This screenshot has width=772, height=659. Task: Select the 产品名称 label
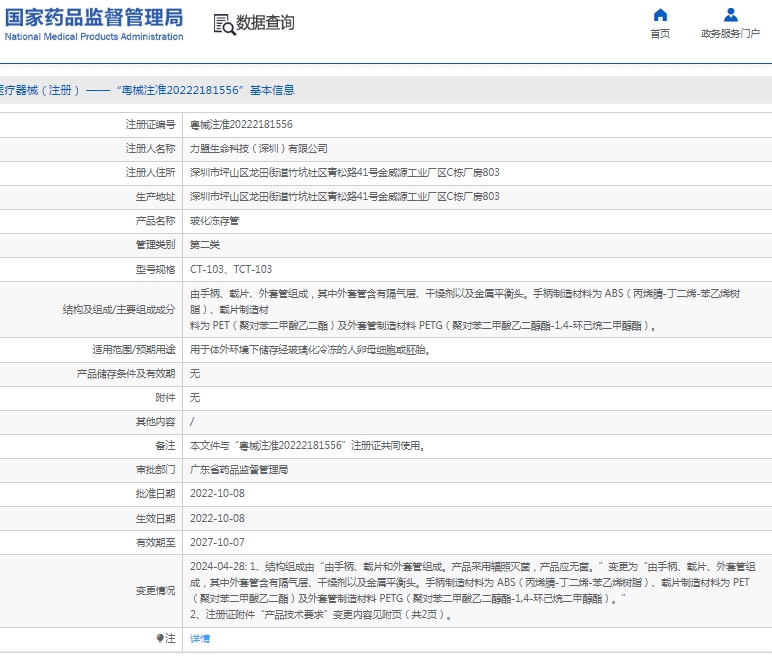(156, 221)
